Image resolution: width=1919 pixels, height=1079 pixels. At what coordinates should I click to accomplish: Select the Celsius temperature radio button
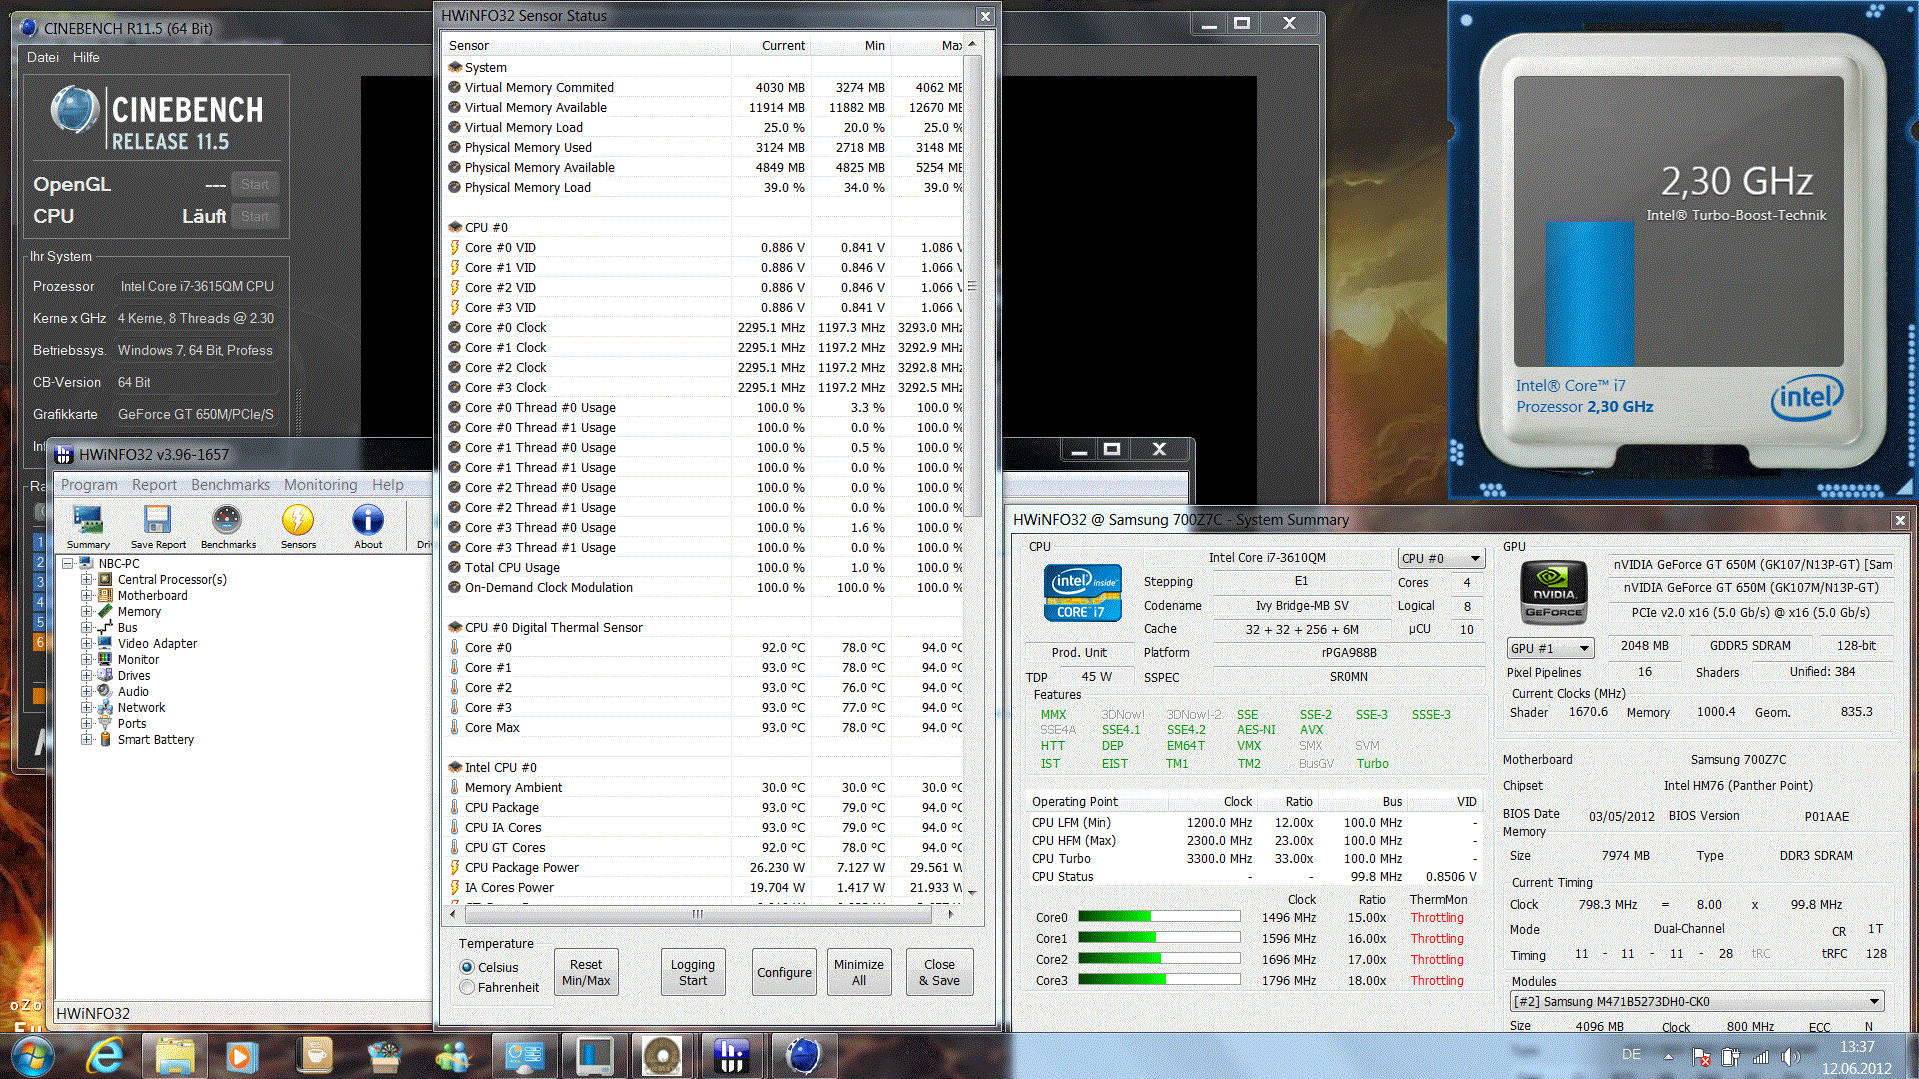pyautogui.click(x=467, y=967)
